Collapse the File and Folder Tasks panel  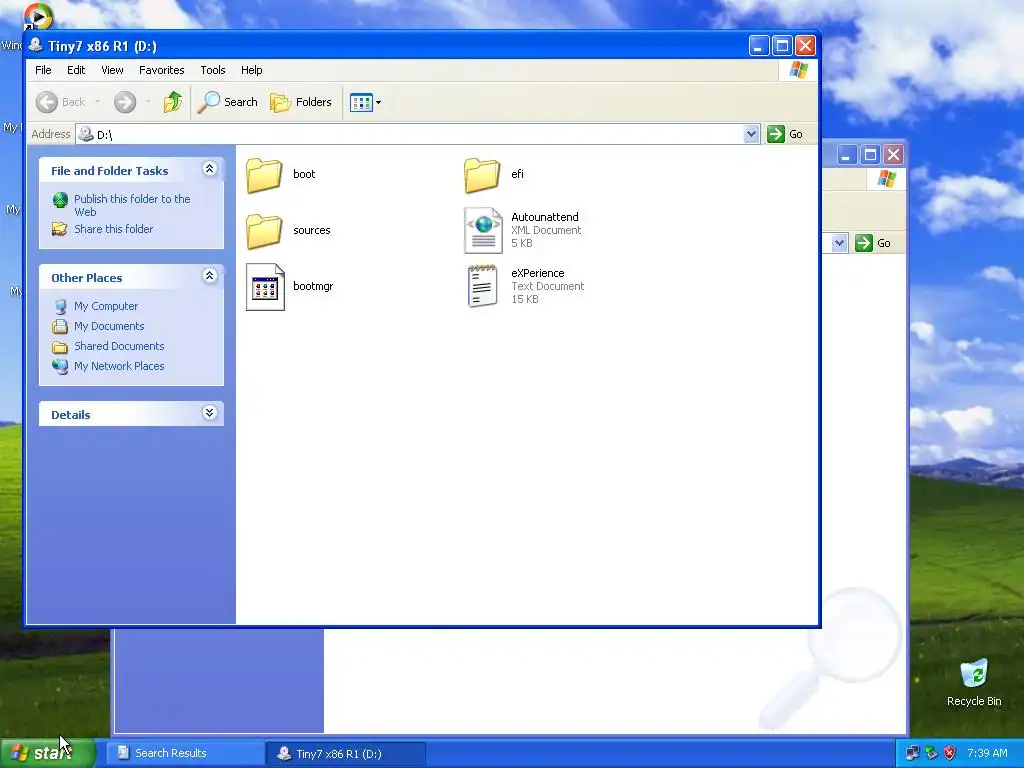(x=210, y=169)
